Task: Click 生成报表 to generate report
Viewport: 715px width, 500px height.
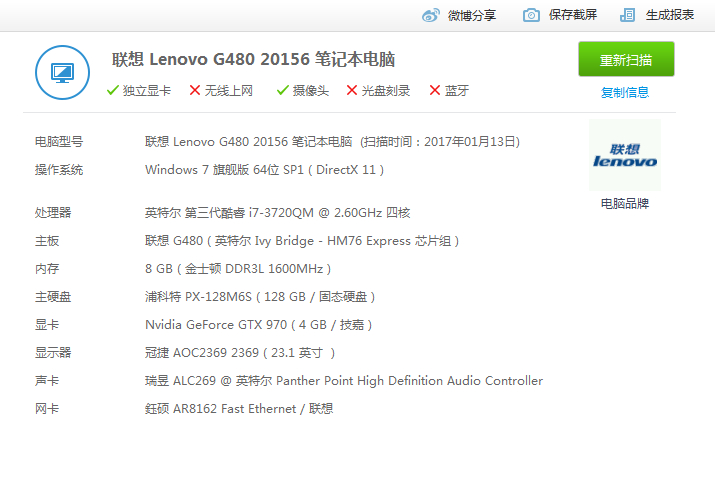Action: (x=670, y=15)
